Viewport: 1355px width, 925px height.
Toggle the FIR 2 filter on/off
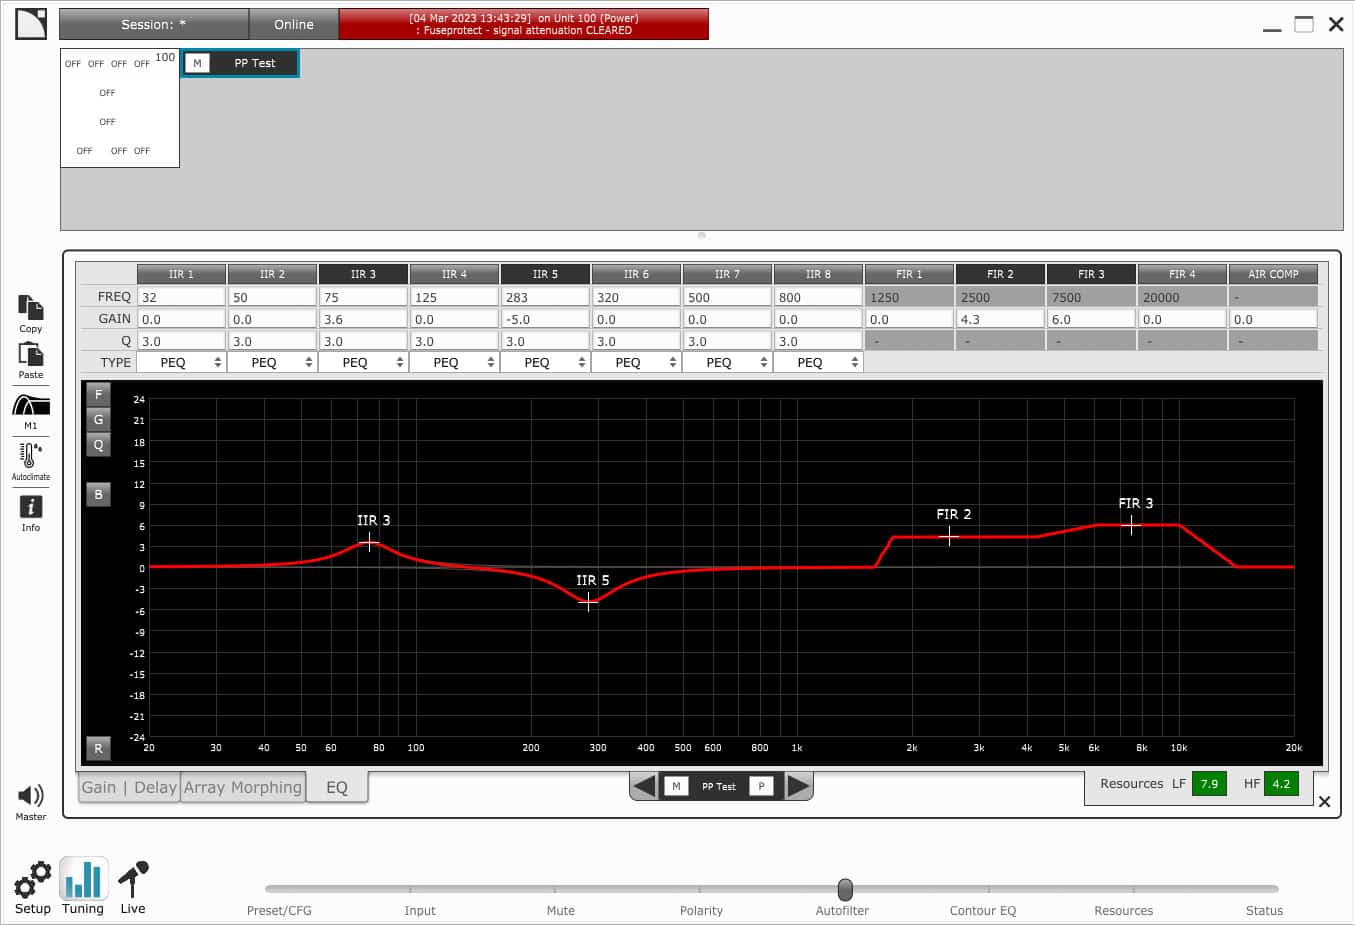1000,274
